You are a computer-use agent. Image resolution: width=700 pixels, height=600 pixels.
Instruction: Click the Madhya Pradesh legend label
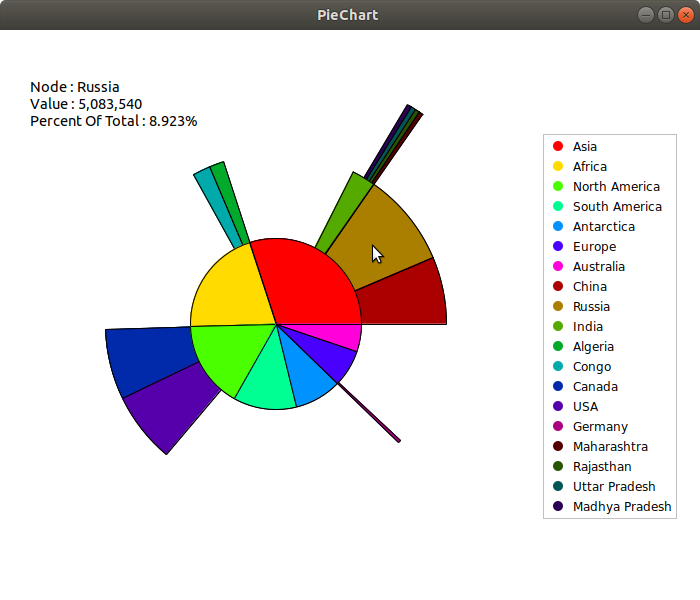click(x=622, y=507)
